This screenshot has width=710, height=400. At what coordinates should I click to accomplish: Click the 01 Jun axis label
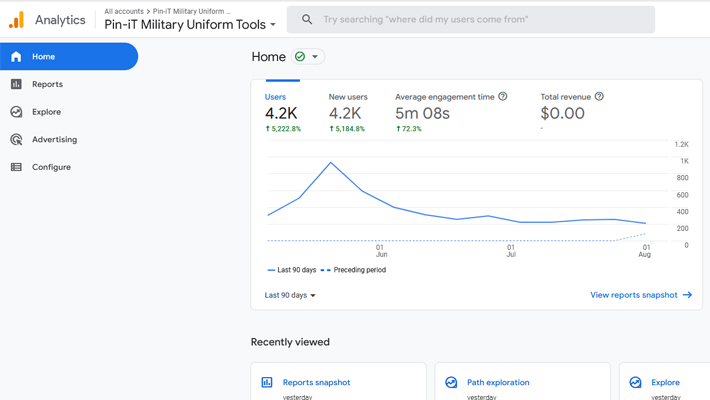click(x=381, y=251)
